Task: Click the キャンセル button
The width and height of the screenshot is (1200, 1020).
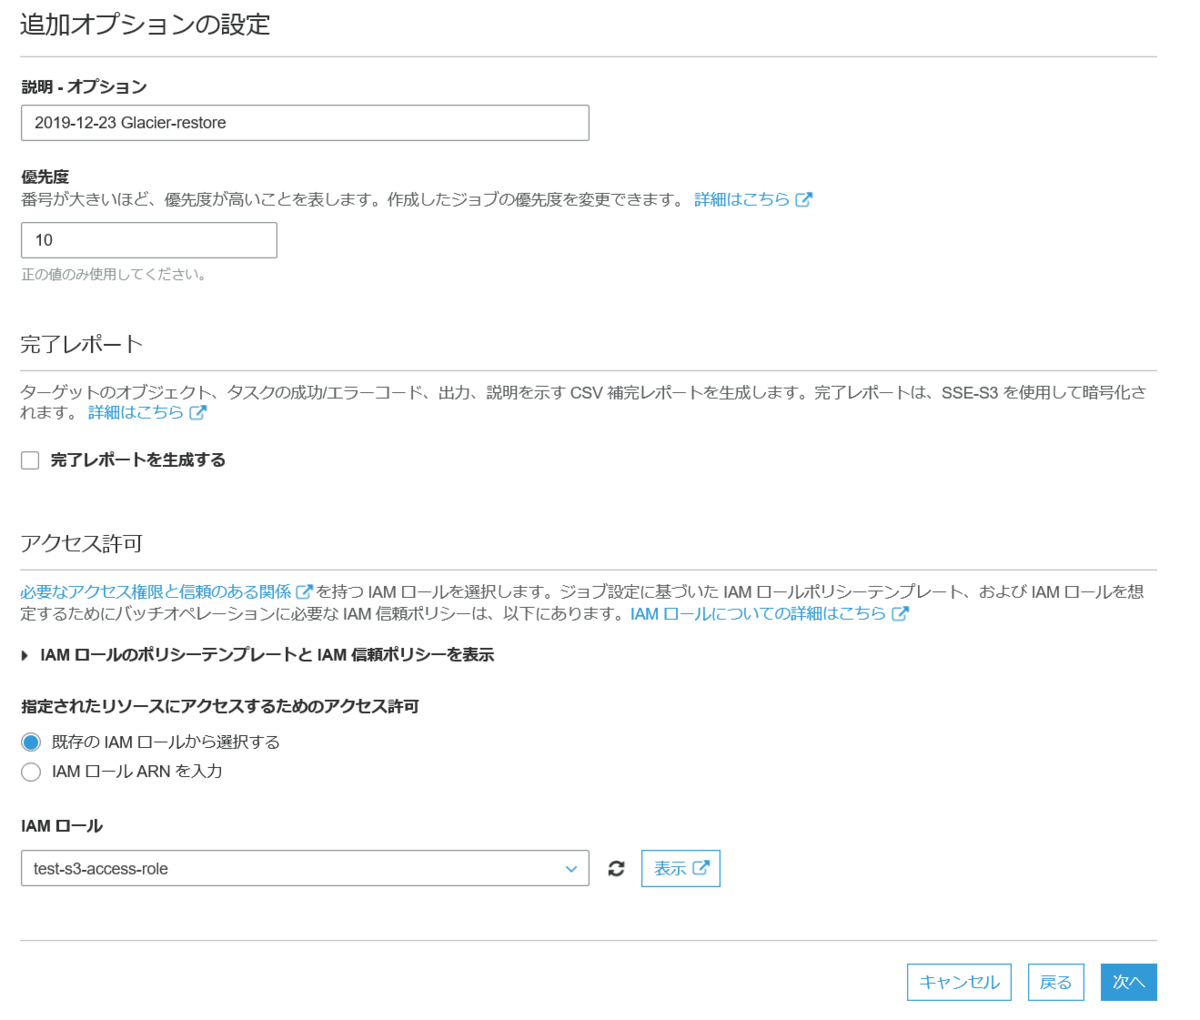Action: 958,982
